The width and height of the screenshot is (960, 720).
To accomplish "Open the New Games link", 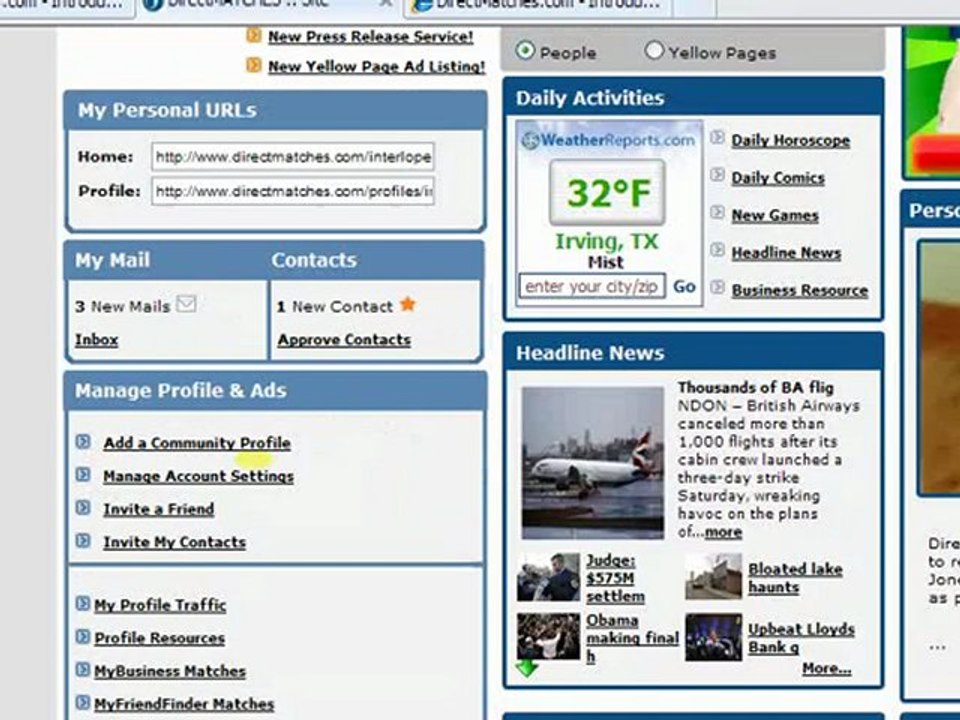I will (x=775, y=216).
